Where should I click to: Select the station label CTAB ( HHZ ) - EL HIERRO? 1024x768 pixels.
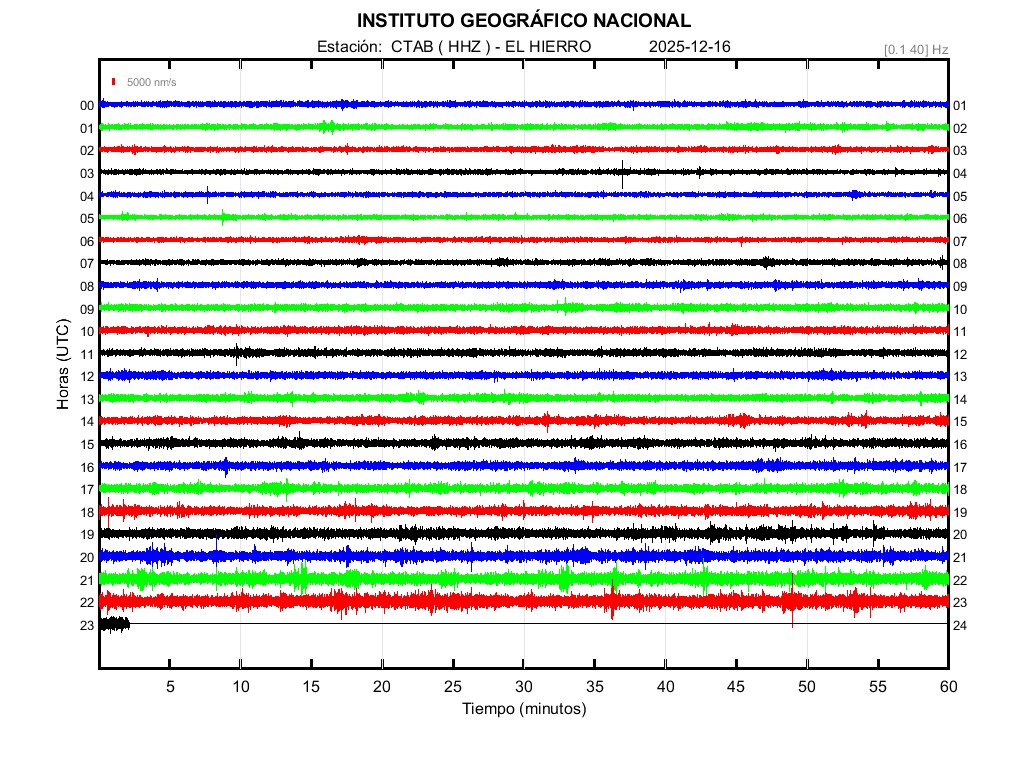(454, 47)
